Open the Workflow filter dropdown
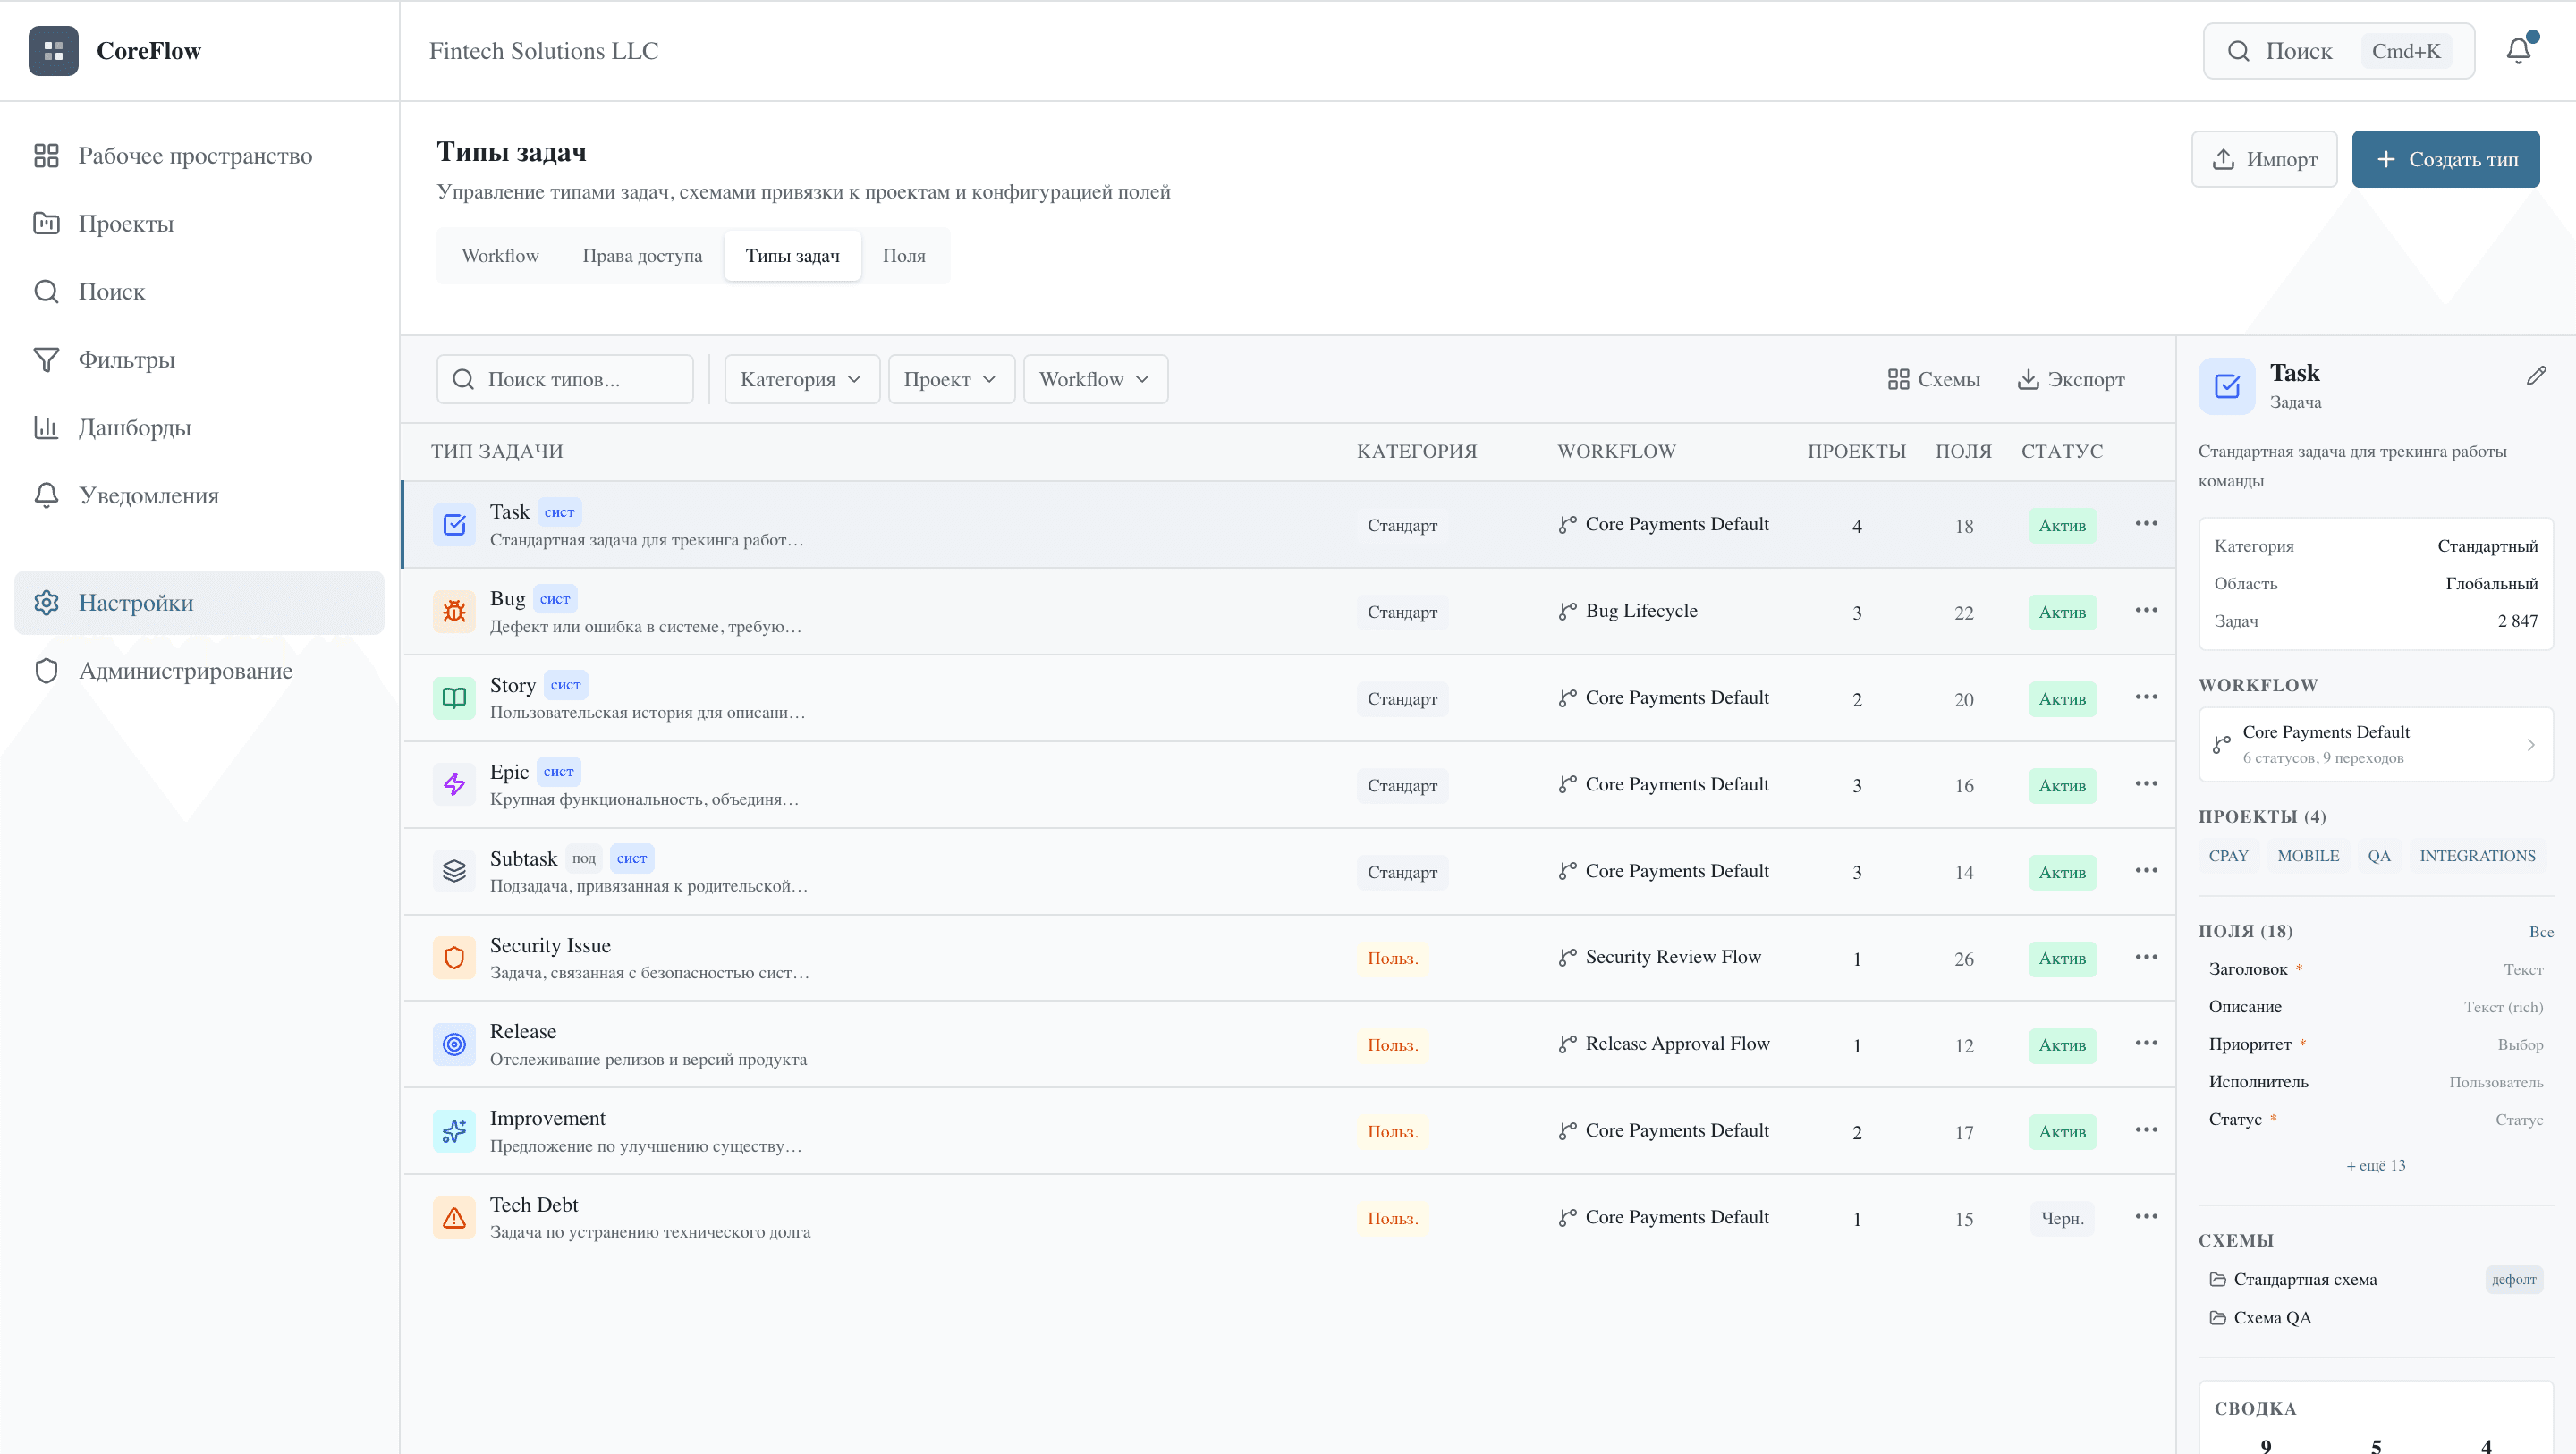 click(1095, 379)
